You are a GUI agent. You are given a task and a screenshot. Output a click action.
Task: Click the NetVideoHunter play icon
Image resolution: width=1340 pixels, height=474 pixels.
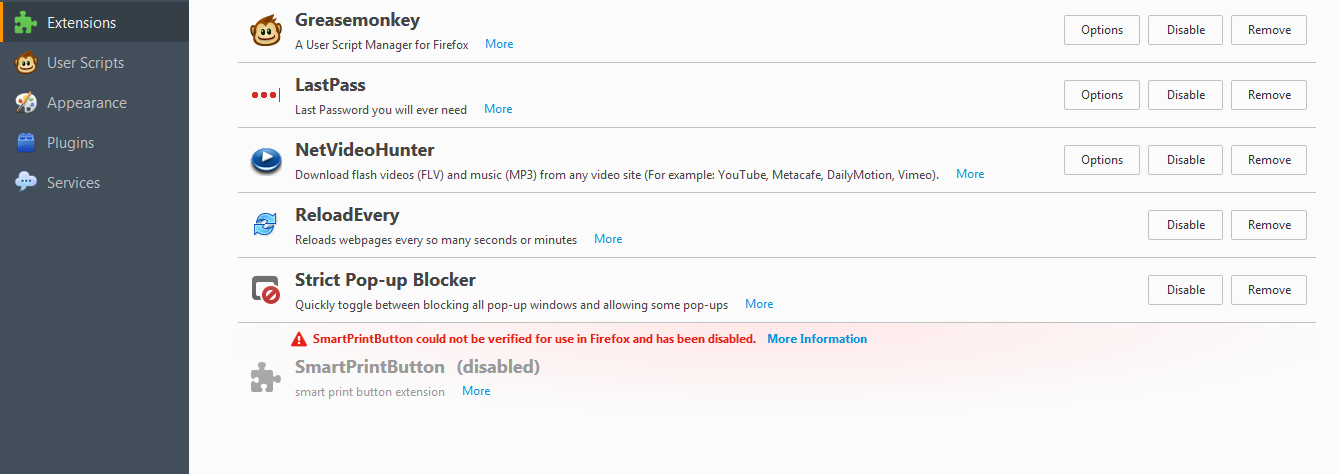[265, 160]
